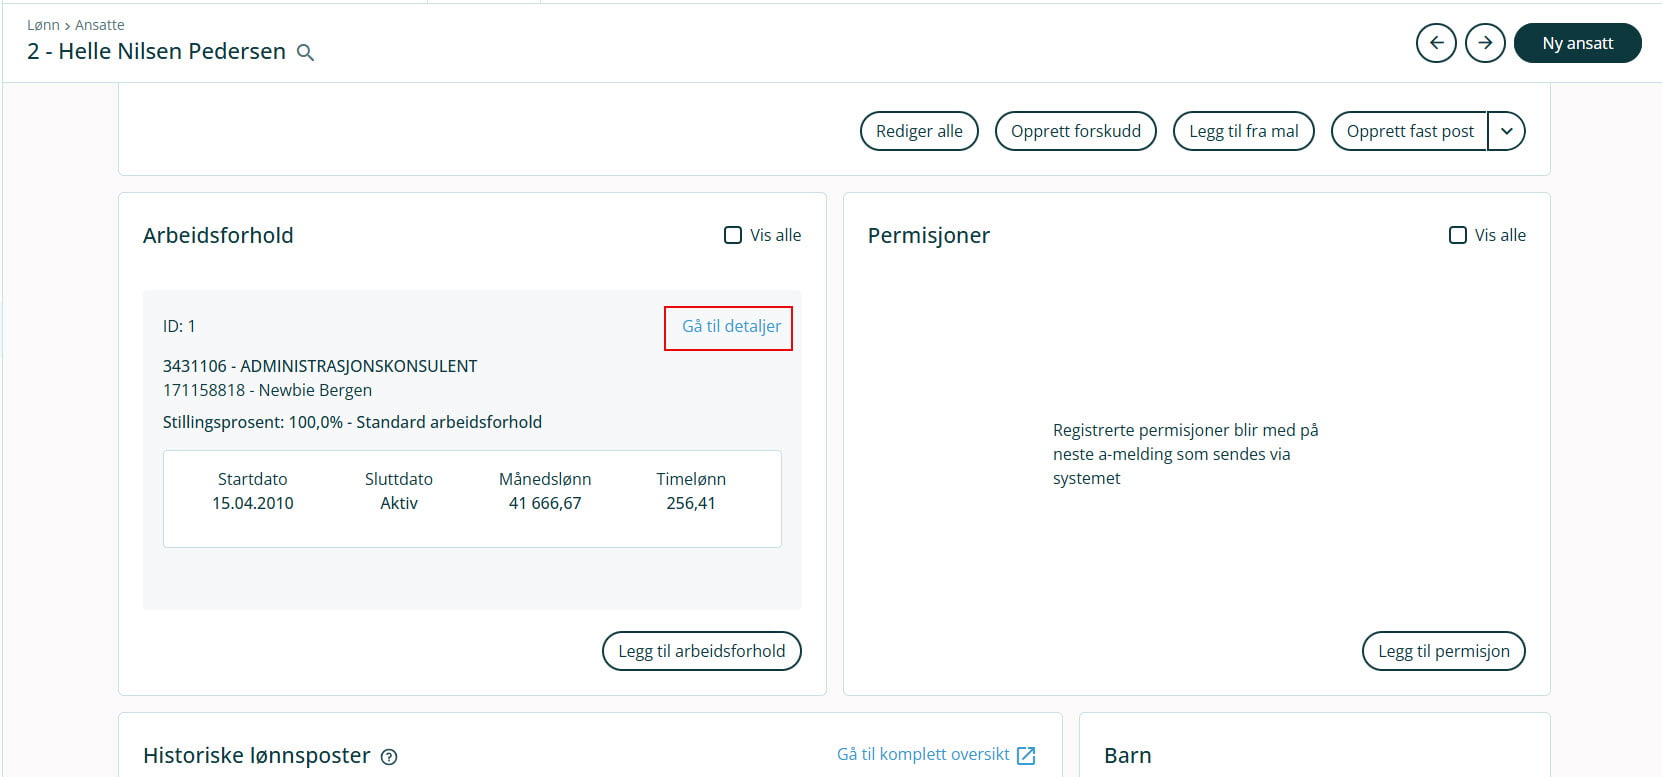The height and width of the screenshot is (777, 1662).
Task: Enable Vis alle in the Arbeidsforhold panel
Action: pos(733,235)
